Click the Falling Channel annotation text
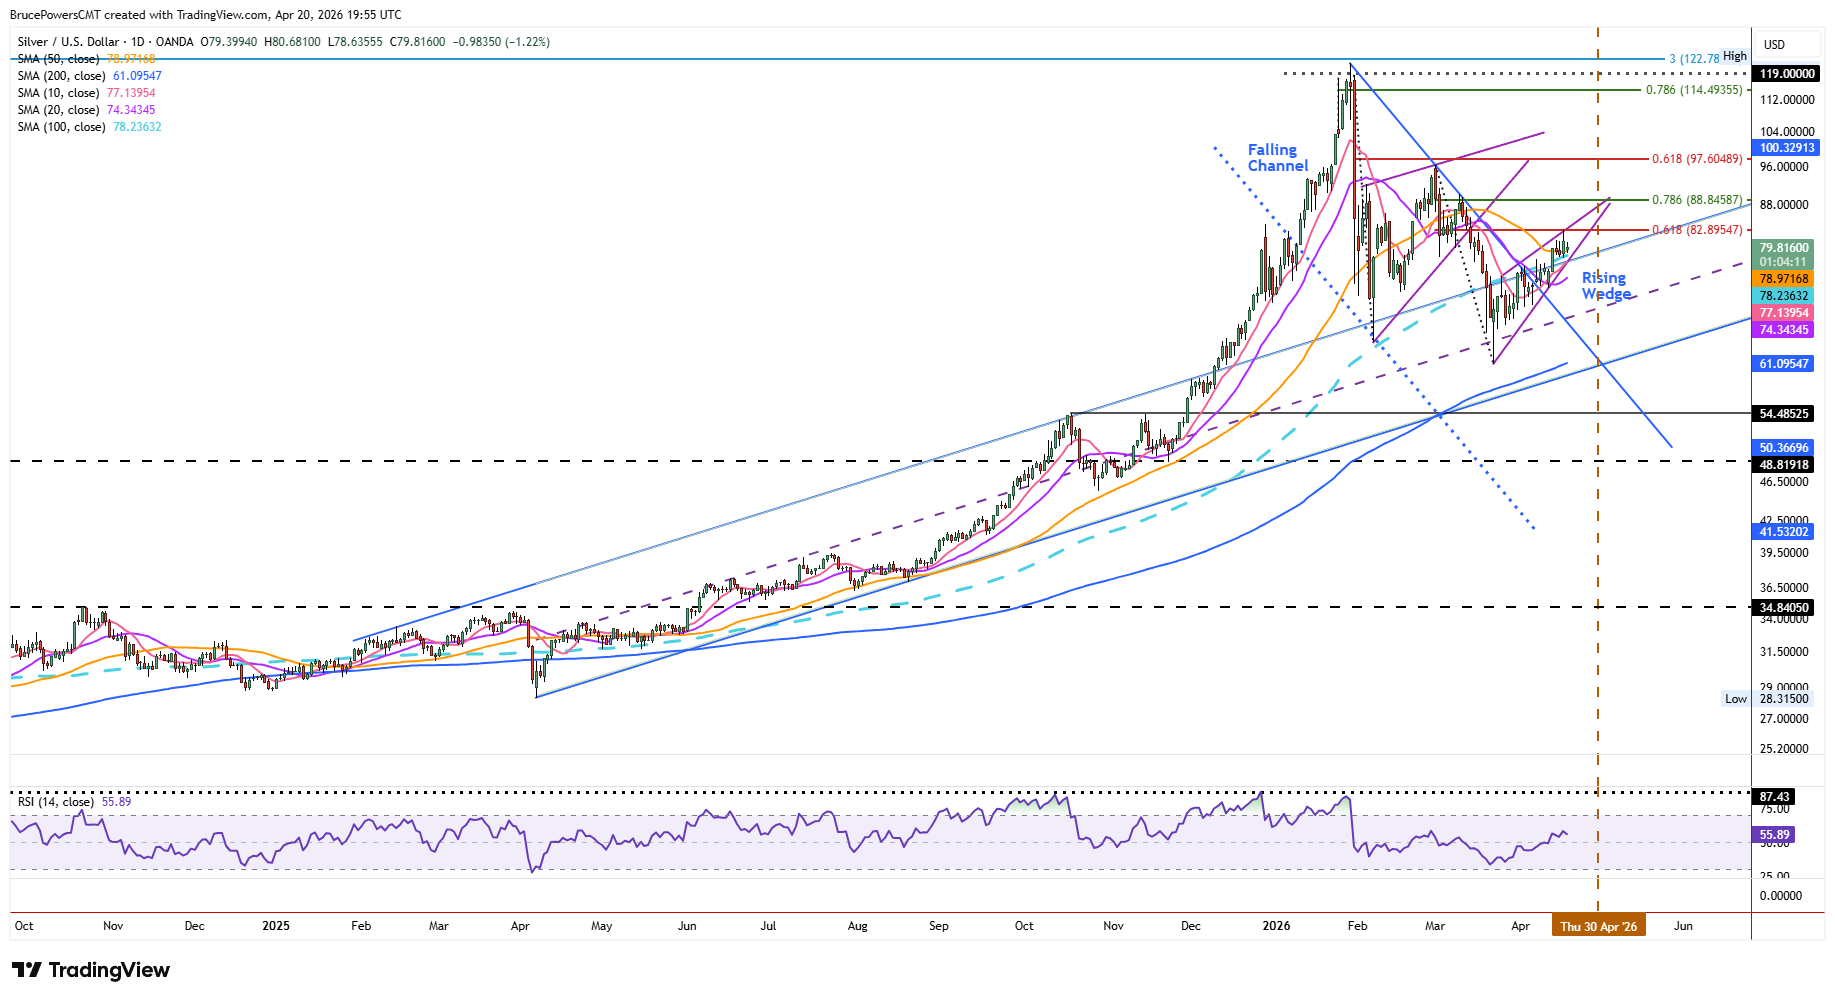1835x1000 pixels. point(1277,158)
